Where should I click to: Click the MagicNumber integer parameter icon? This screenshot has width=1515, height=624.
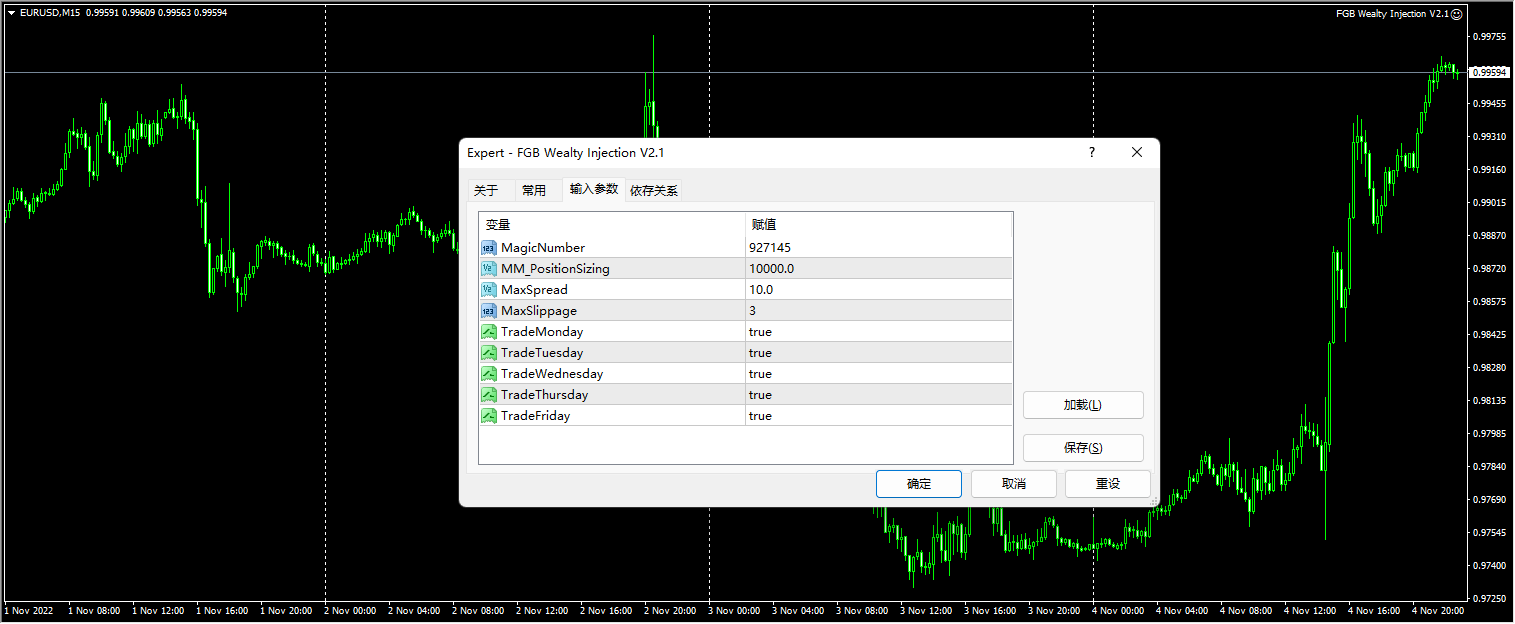pyautogui.click(x=489, y=247)
